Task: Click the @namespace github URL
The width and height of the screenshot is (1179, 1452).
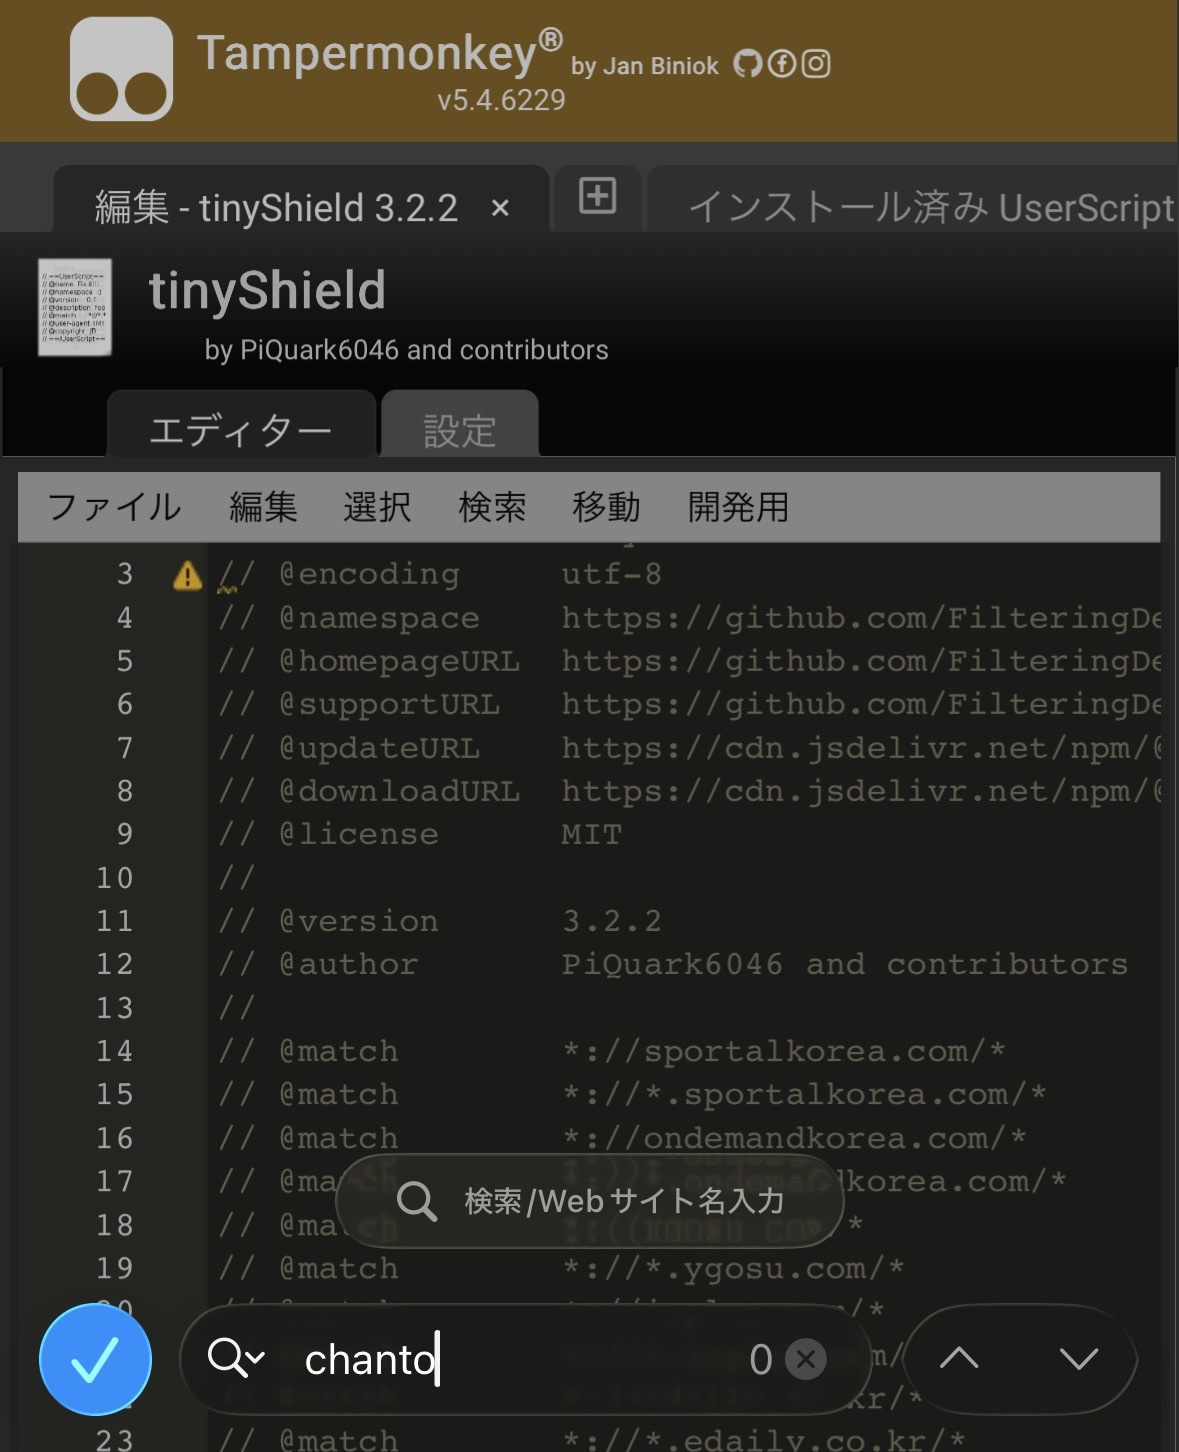Action: [861, 618]
